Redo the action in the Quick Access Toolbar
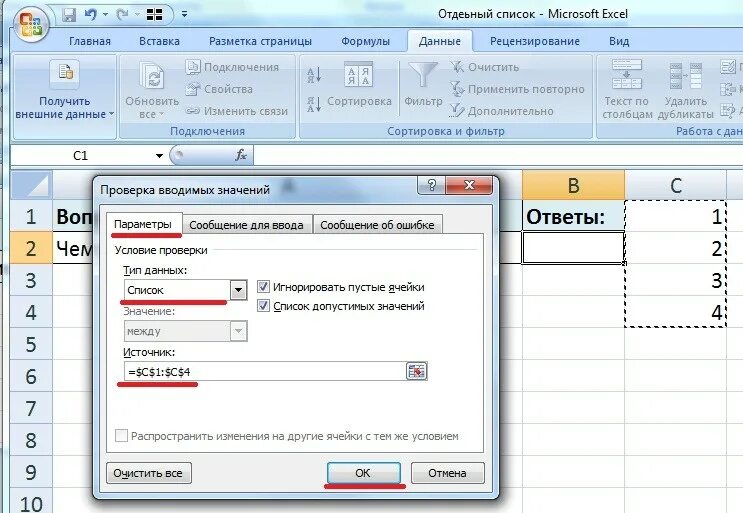 [x=122, y=15]
